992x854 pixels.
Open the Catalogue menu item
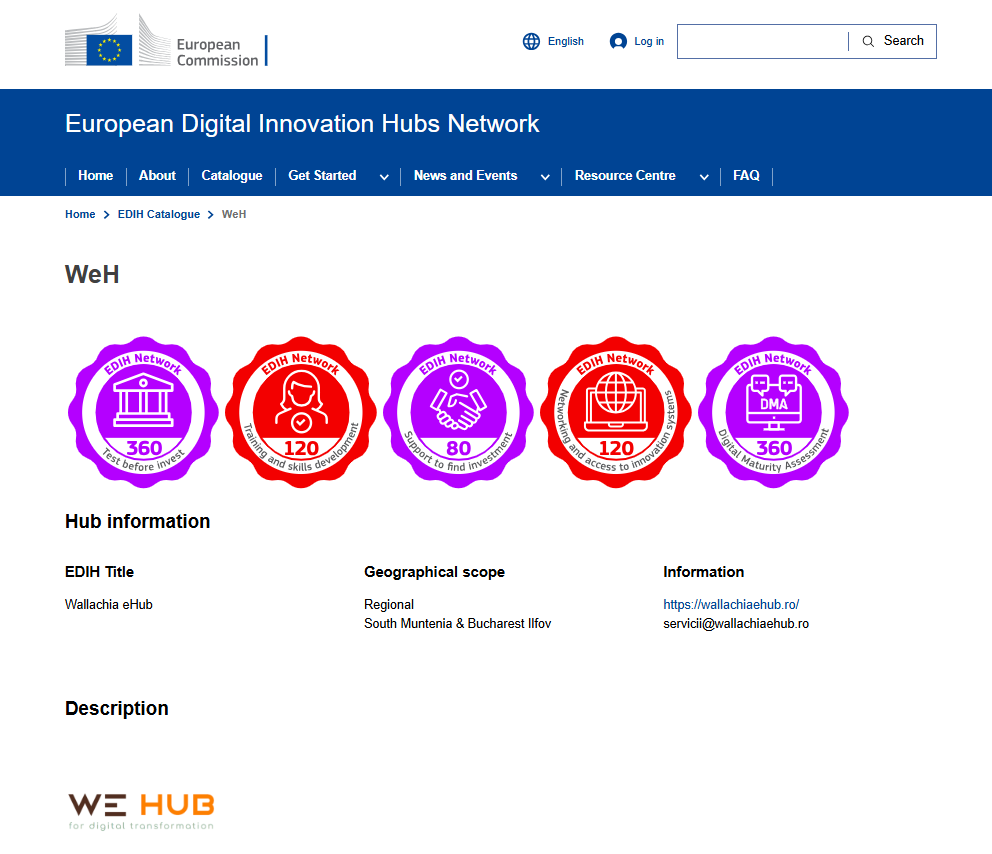coord(231,176)
